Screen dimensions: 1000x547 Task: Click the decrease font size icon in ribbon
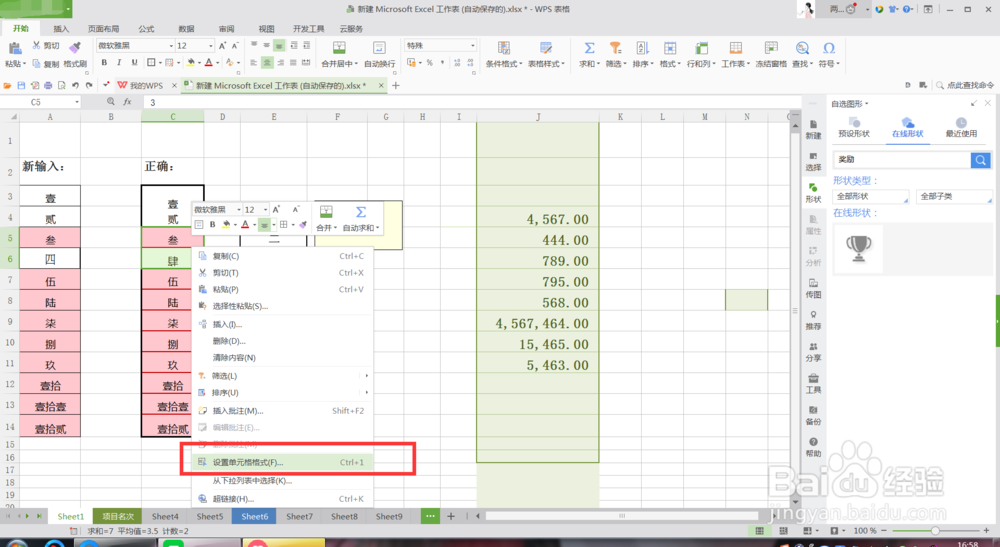[x=235, y=46]
